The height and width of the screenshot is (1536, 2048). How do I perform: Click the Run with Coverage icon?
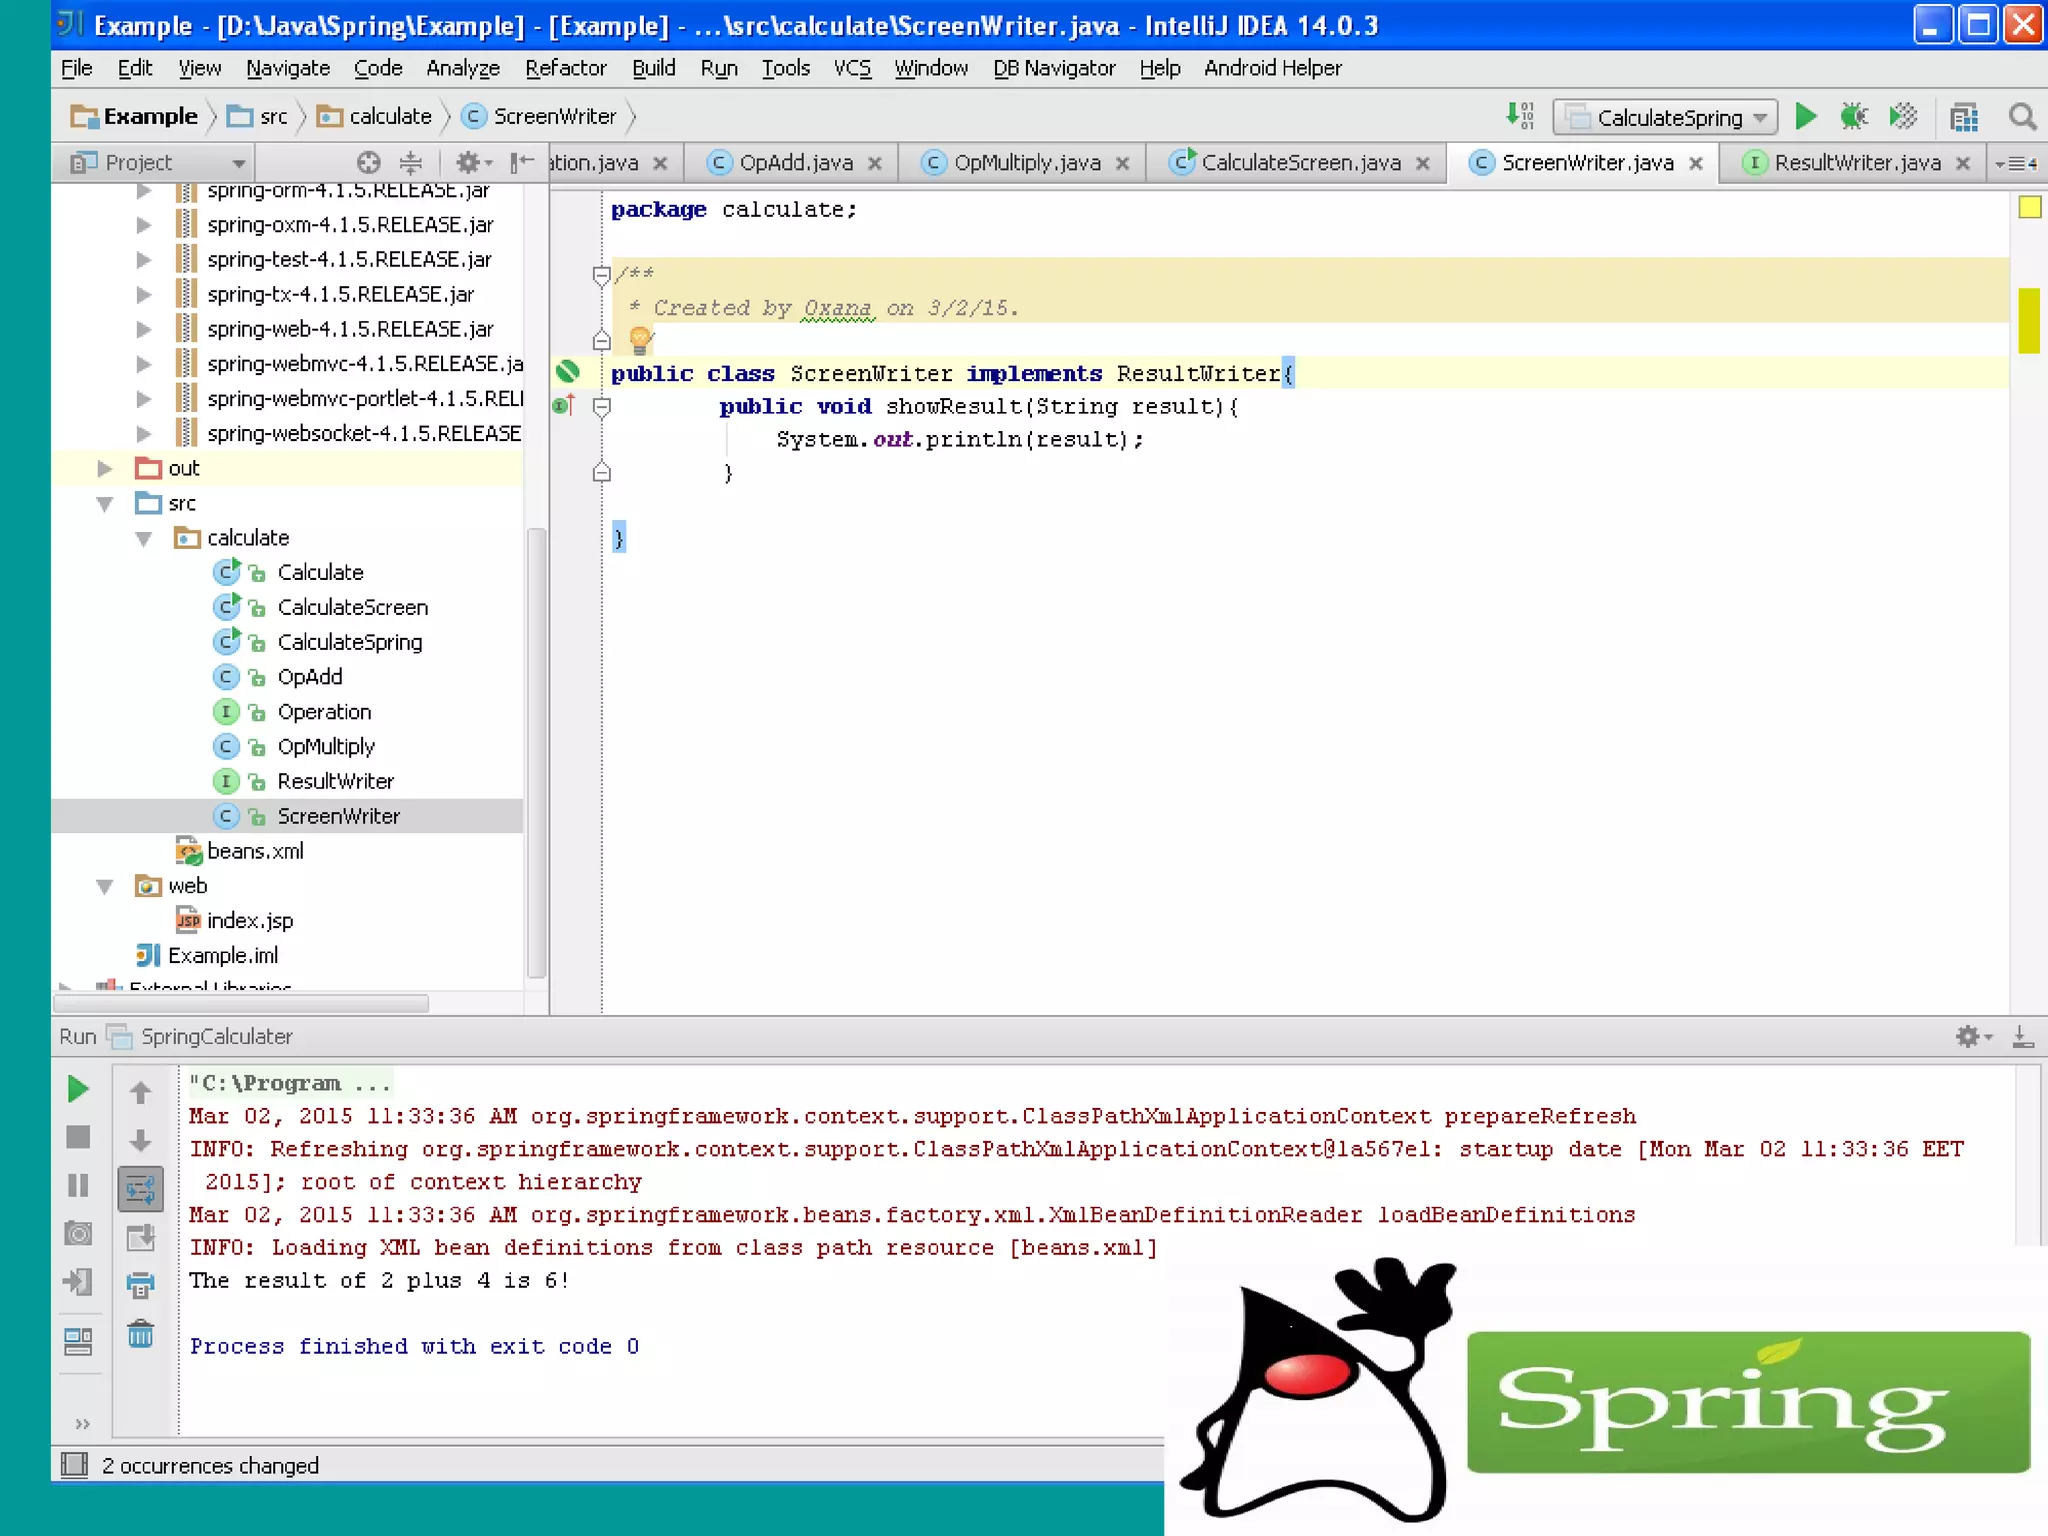click(x=1903, y=117)
